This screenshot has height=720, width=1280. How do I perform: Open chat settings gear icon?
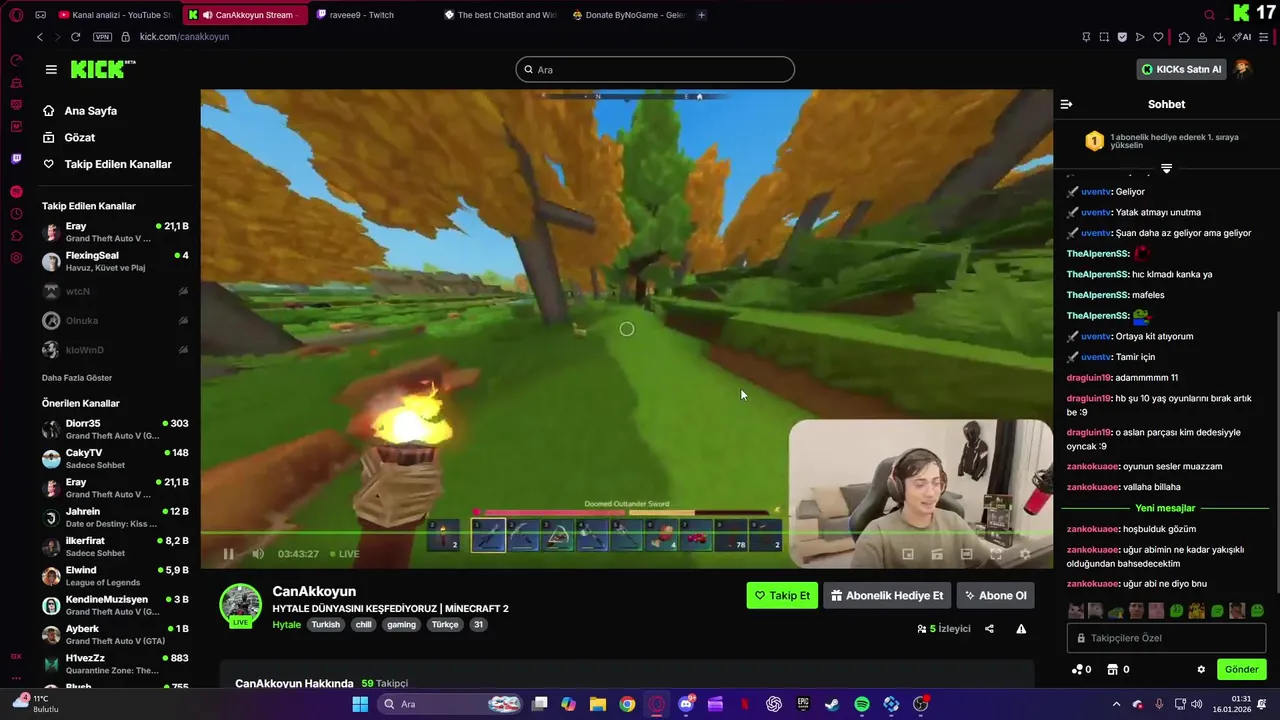click(x=1201, y=669)
